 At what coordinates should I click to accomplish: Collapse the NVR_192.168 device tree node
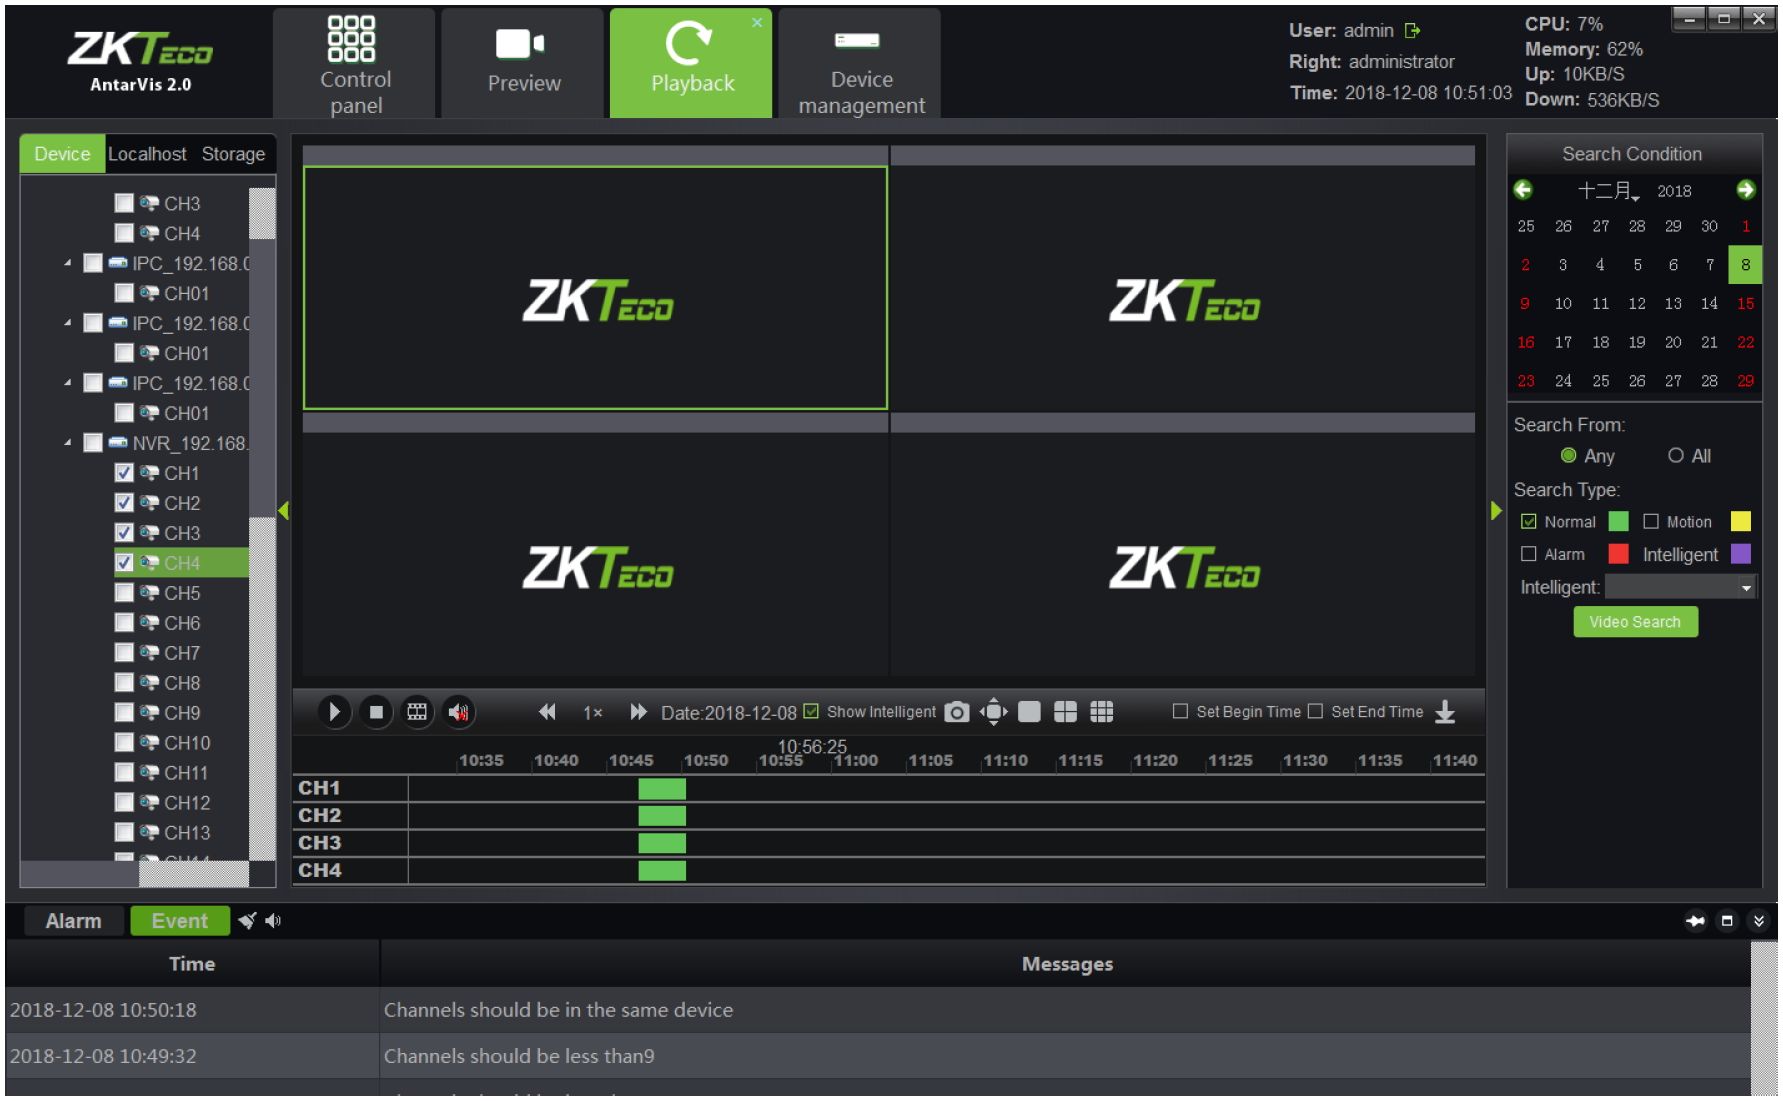click(68, 443)
